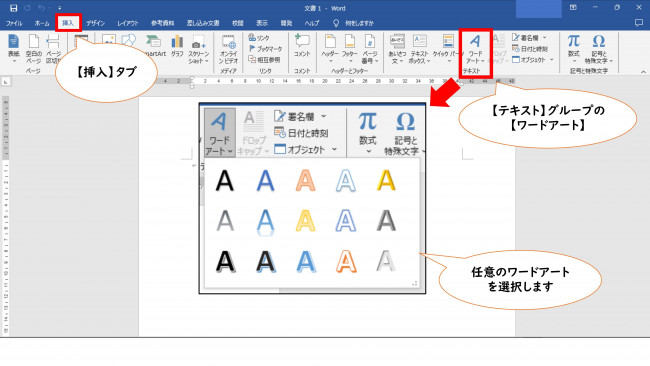
Task: Open 署名欄 dropdown in the main ribbon
Action: (529, 38)
